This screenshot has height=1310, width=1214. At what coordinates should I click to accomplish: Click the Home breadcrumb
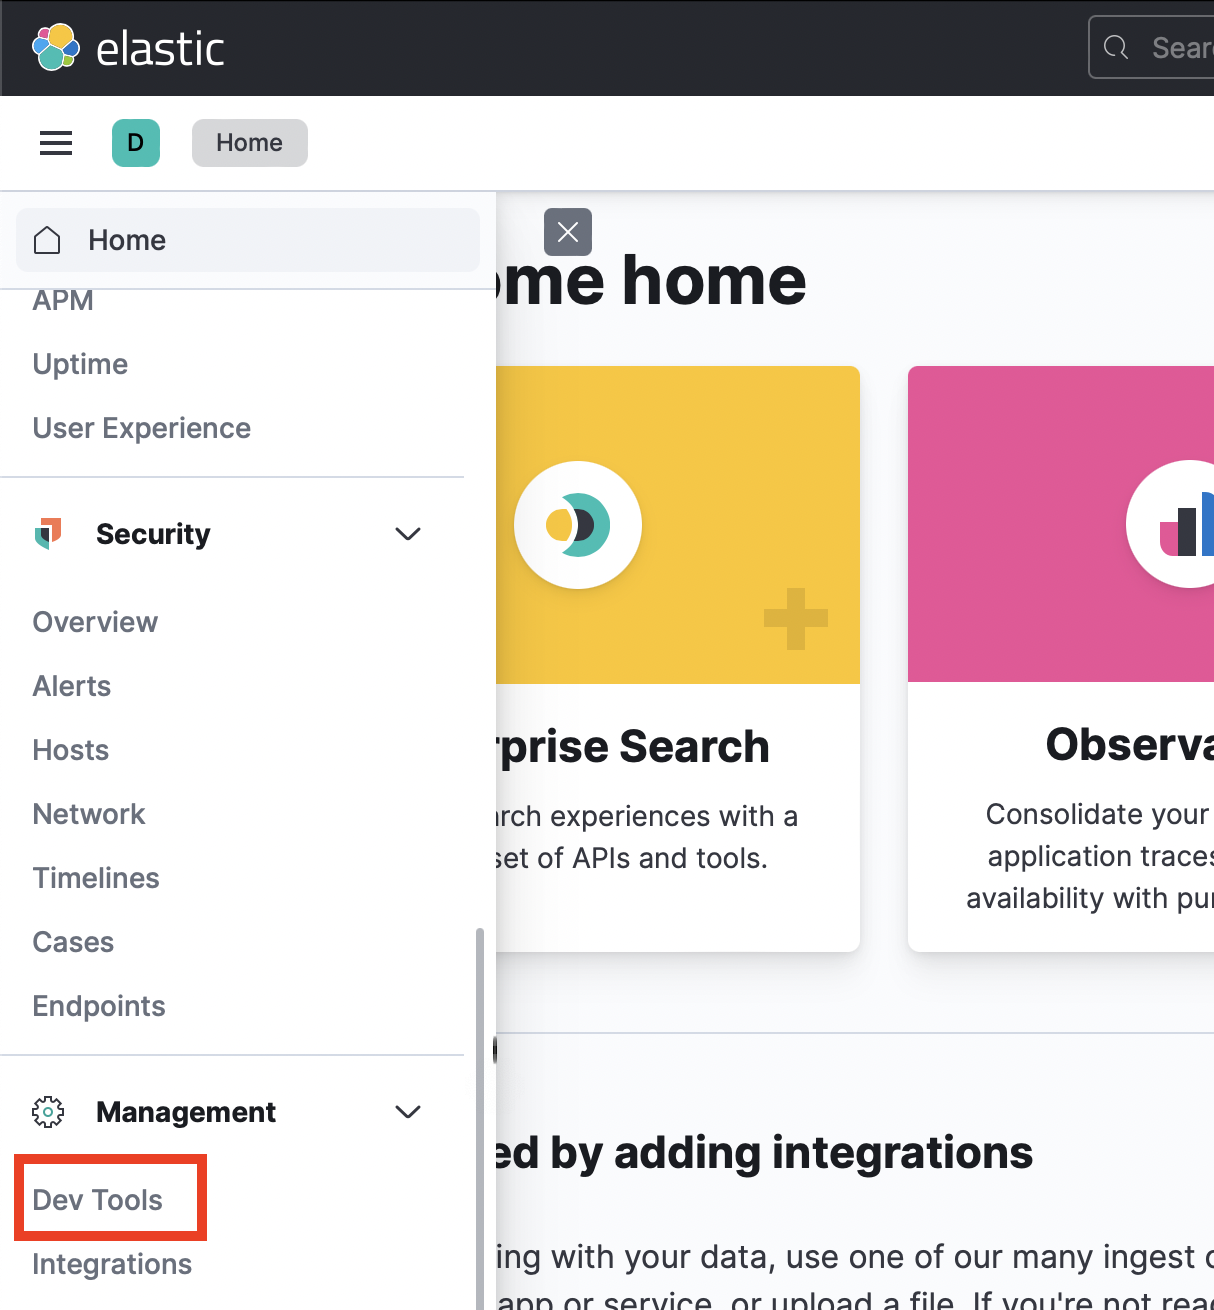[250, 143]
